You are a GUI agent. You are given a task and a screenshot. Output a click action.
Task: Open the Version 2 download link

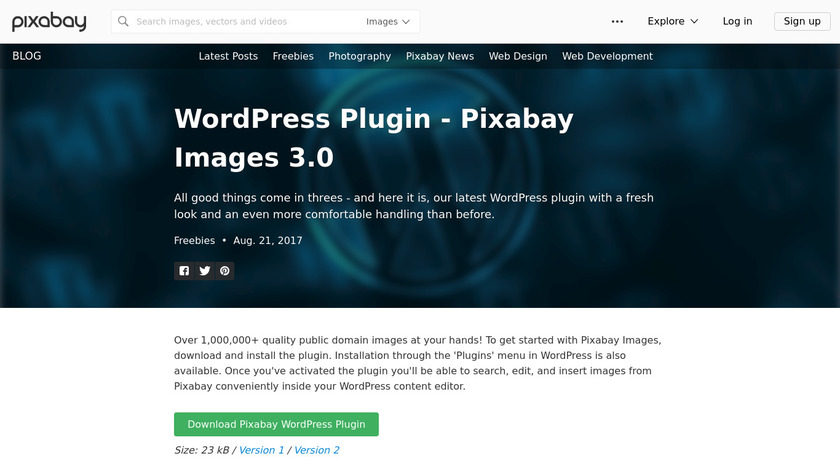click(317, 450)
